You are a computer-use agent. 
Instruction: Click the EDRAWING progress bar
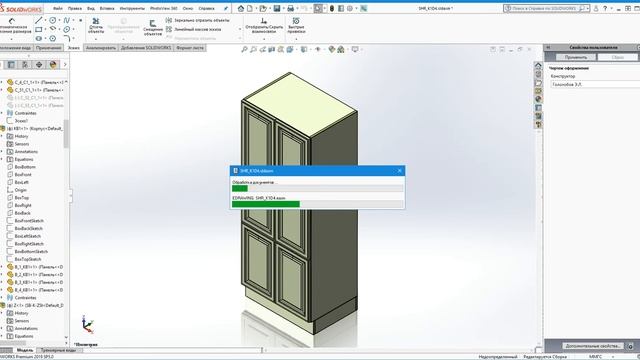318,204
